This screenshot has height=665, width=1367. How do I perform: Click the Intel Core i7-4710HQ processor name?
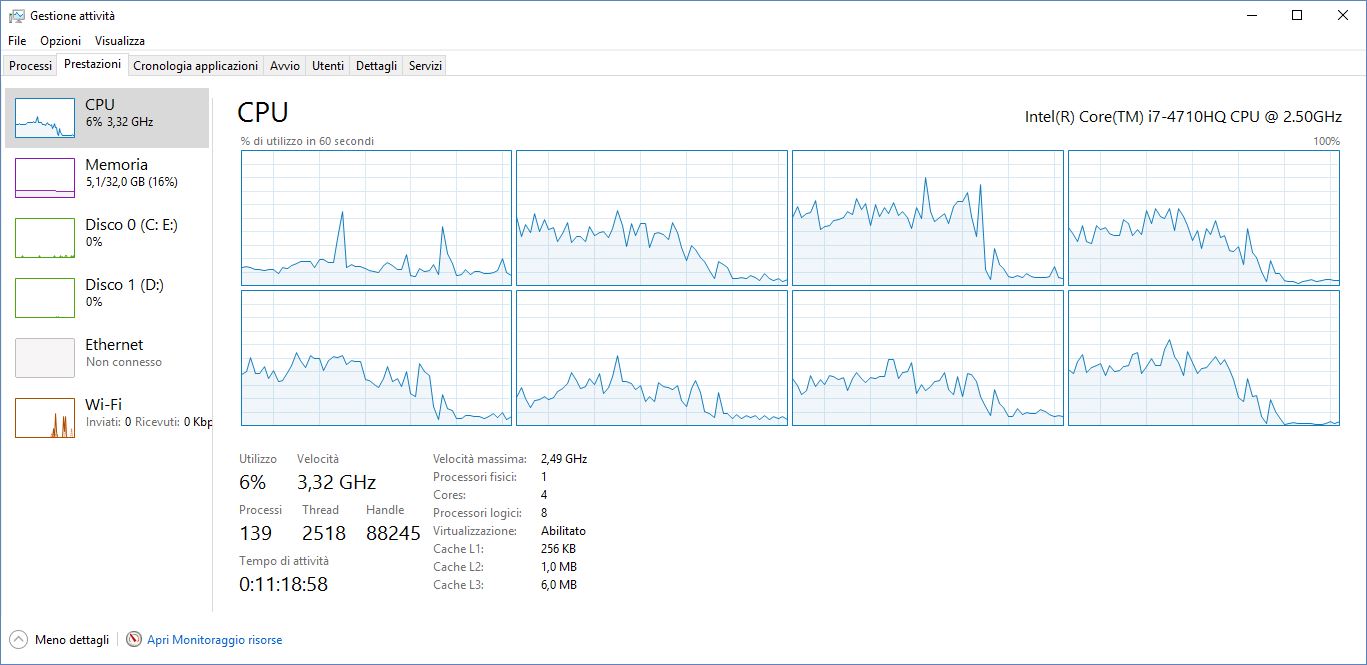click(x=1183, y=117)
